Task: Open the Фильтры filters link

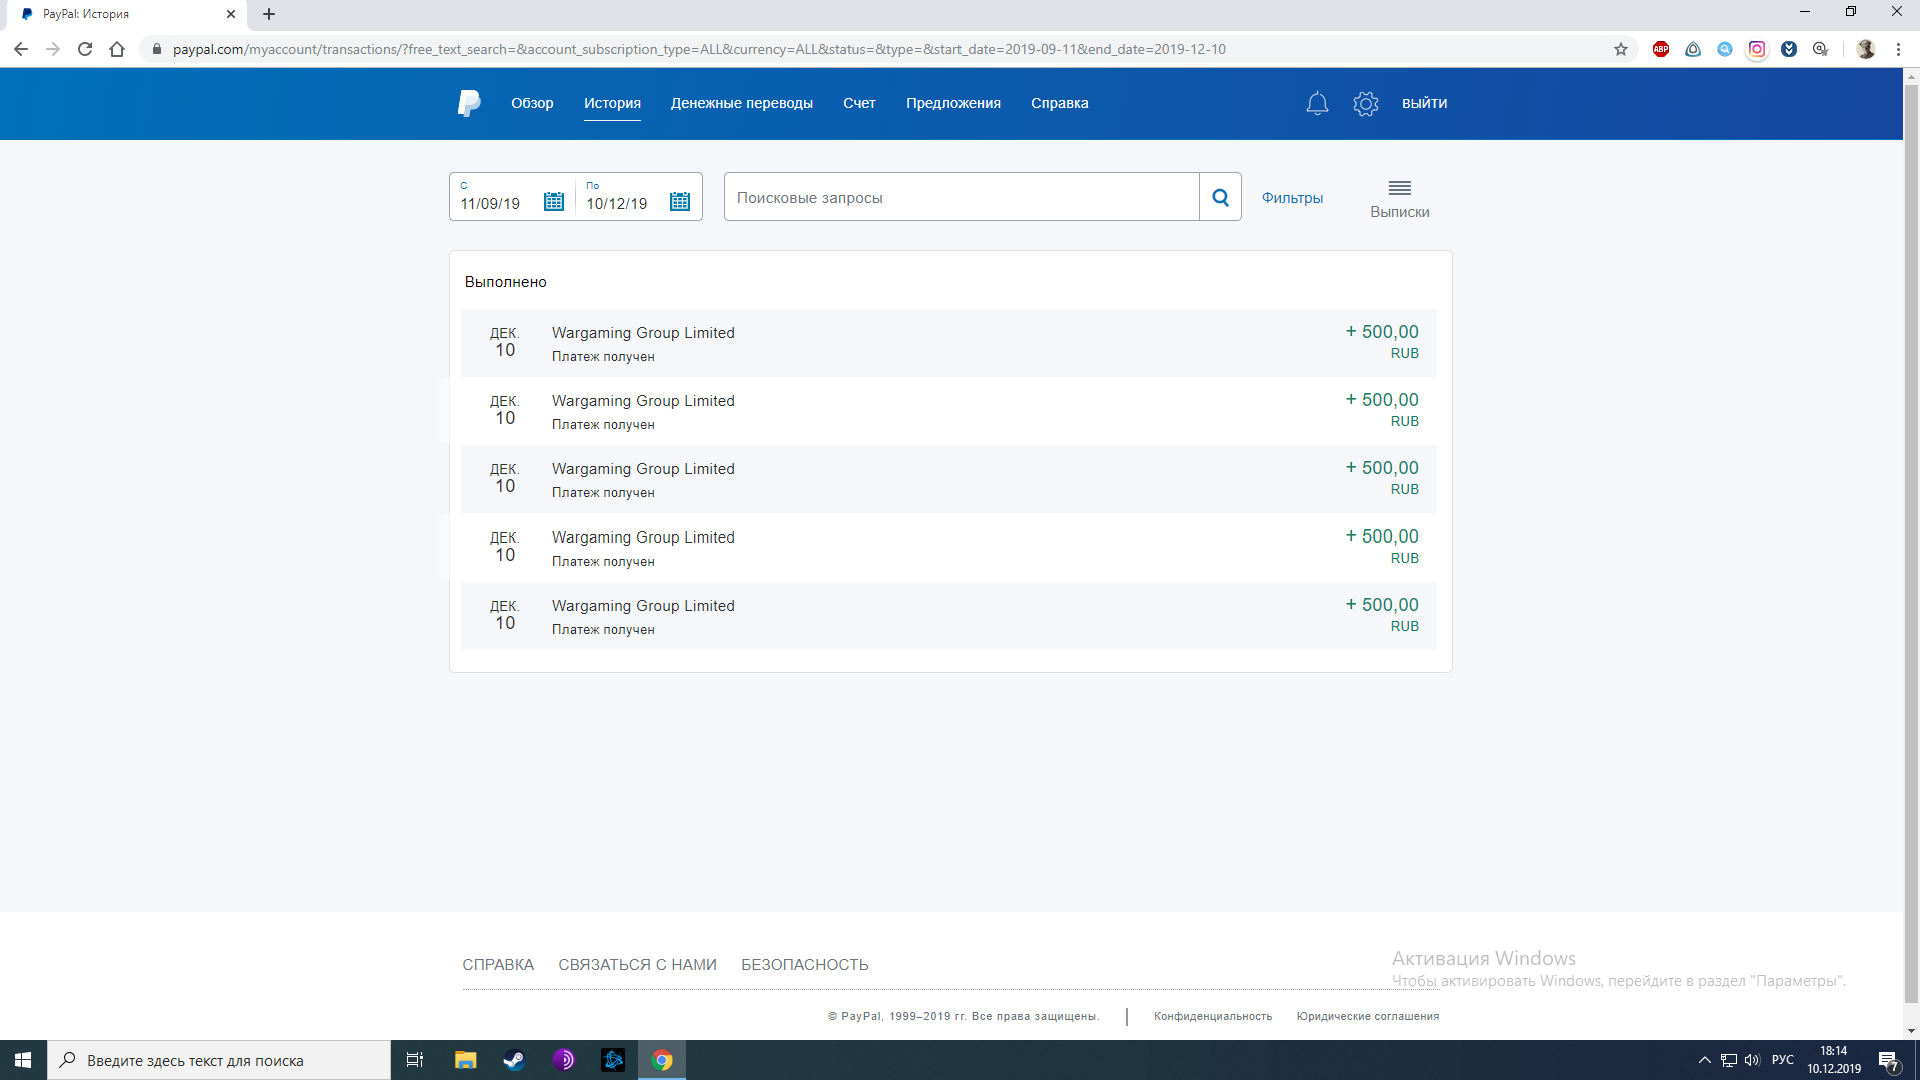Action: click(x=1292, y=198)
